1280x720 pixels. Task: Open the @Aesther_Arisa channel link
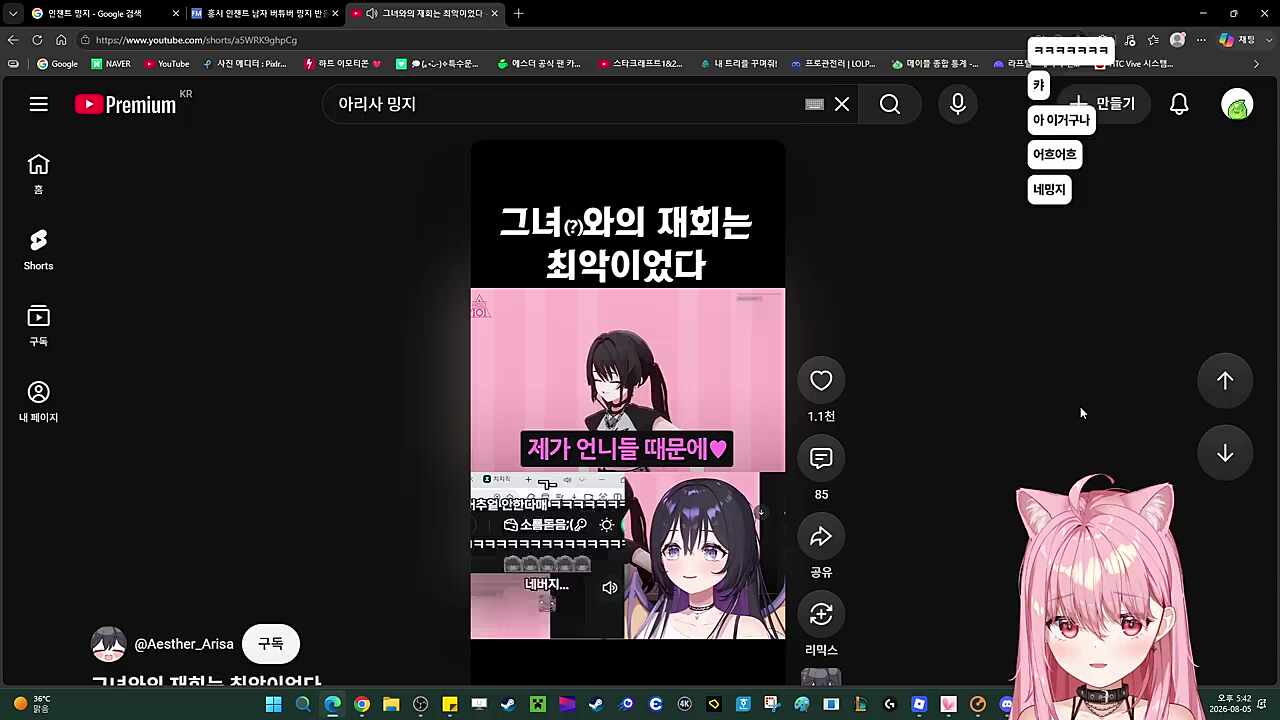(184, 644)
